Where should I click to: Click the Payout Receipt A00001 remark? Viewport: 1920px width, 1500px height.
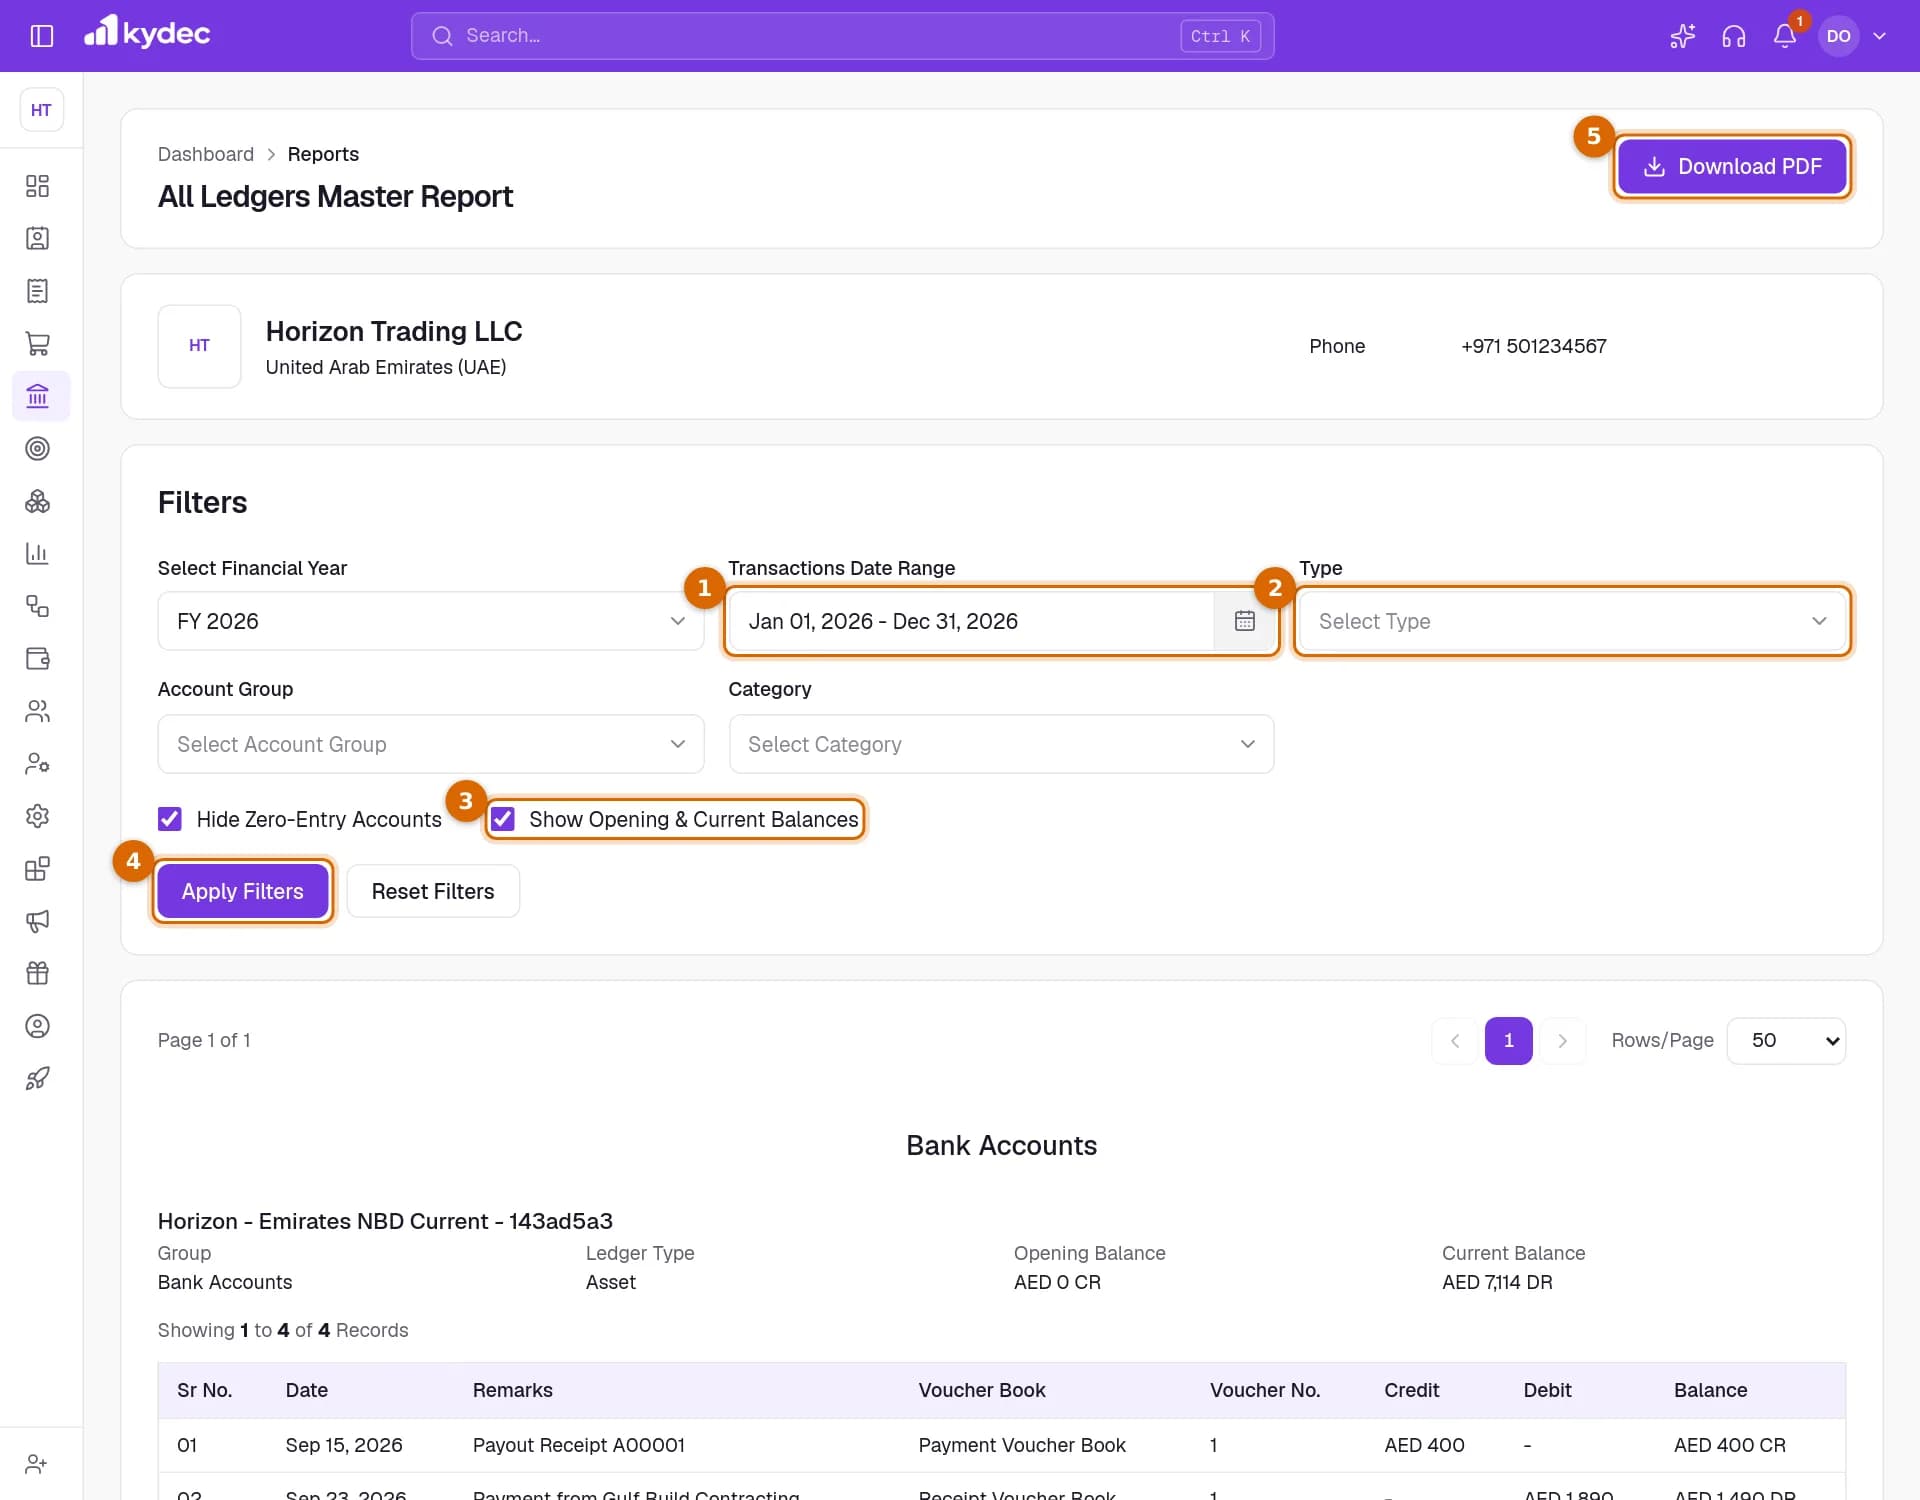click(x=579, y=1445)
